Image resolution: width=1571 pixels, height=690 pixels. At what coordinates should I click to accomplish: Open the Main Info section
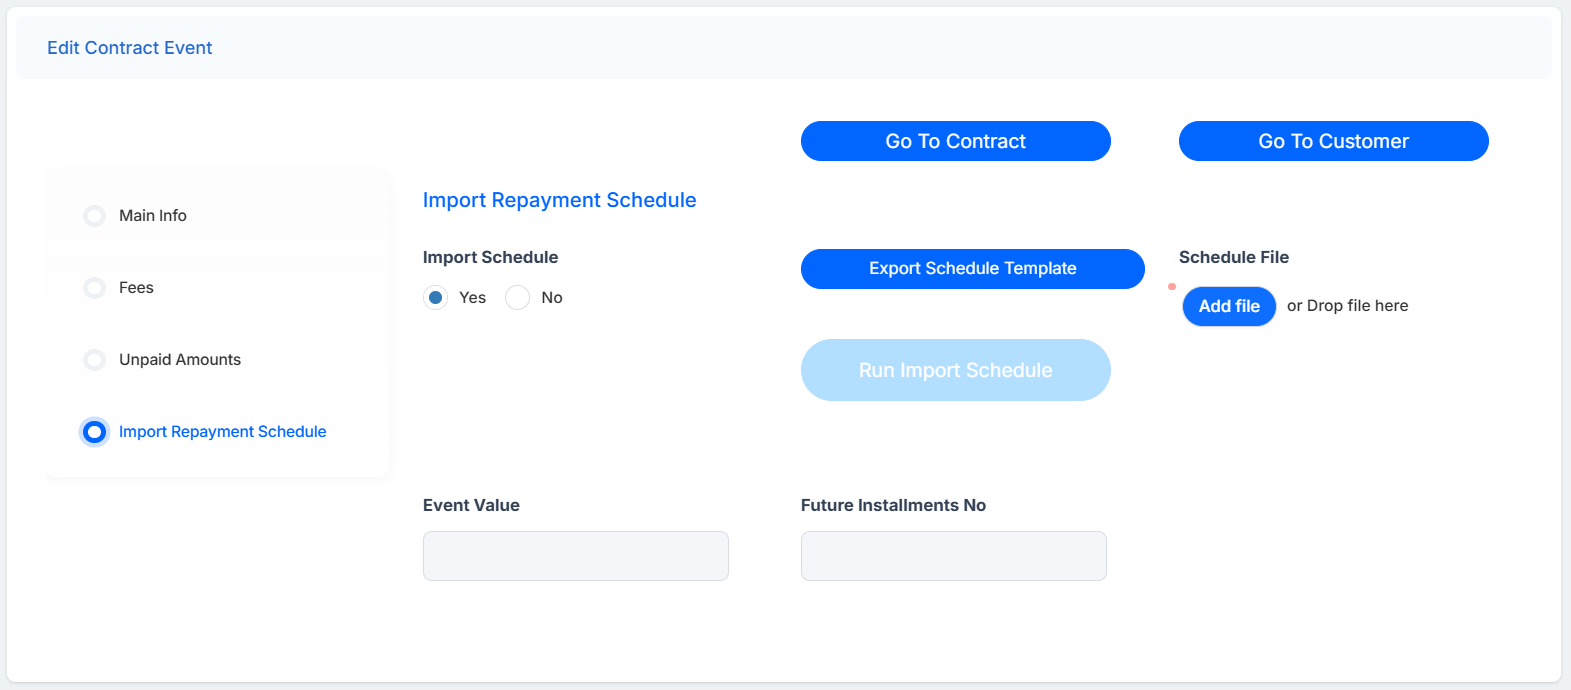tap(153, 216)
